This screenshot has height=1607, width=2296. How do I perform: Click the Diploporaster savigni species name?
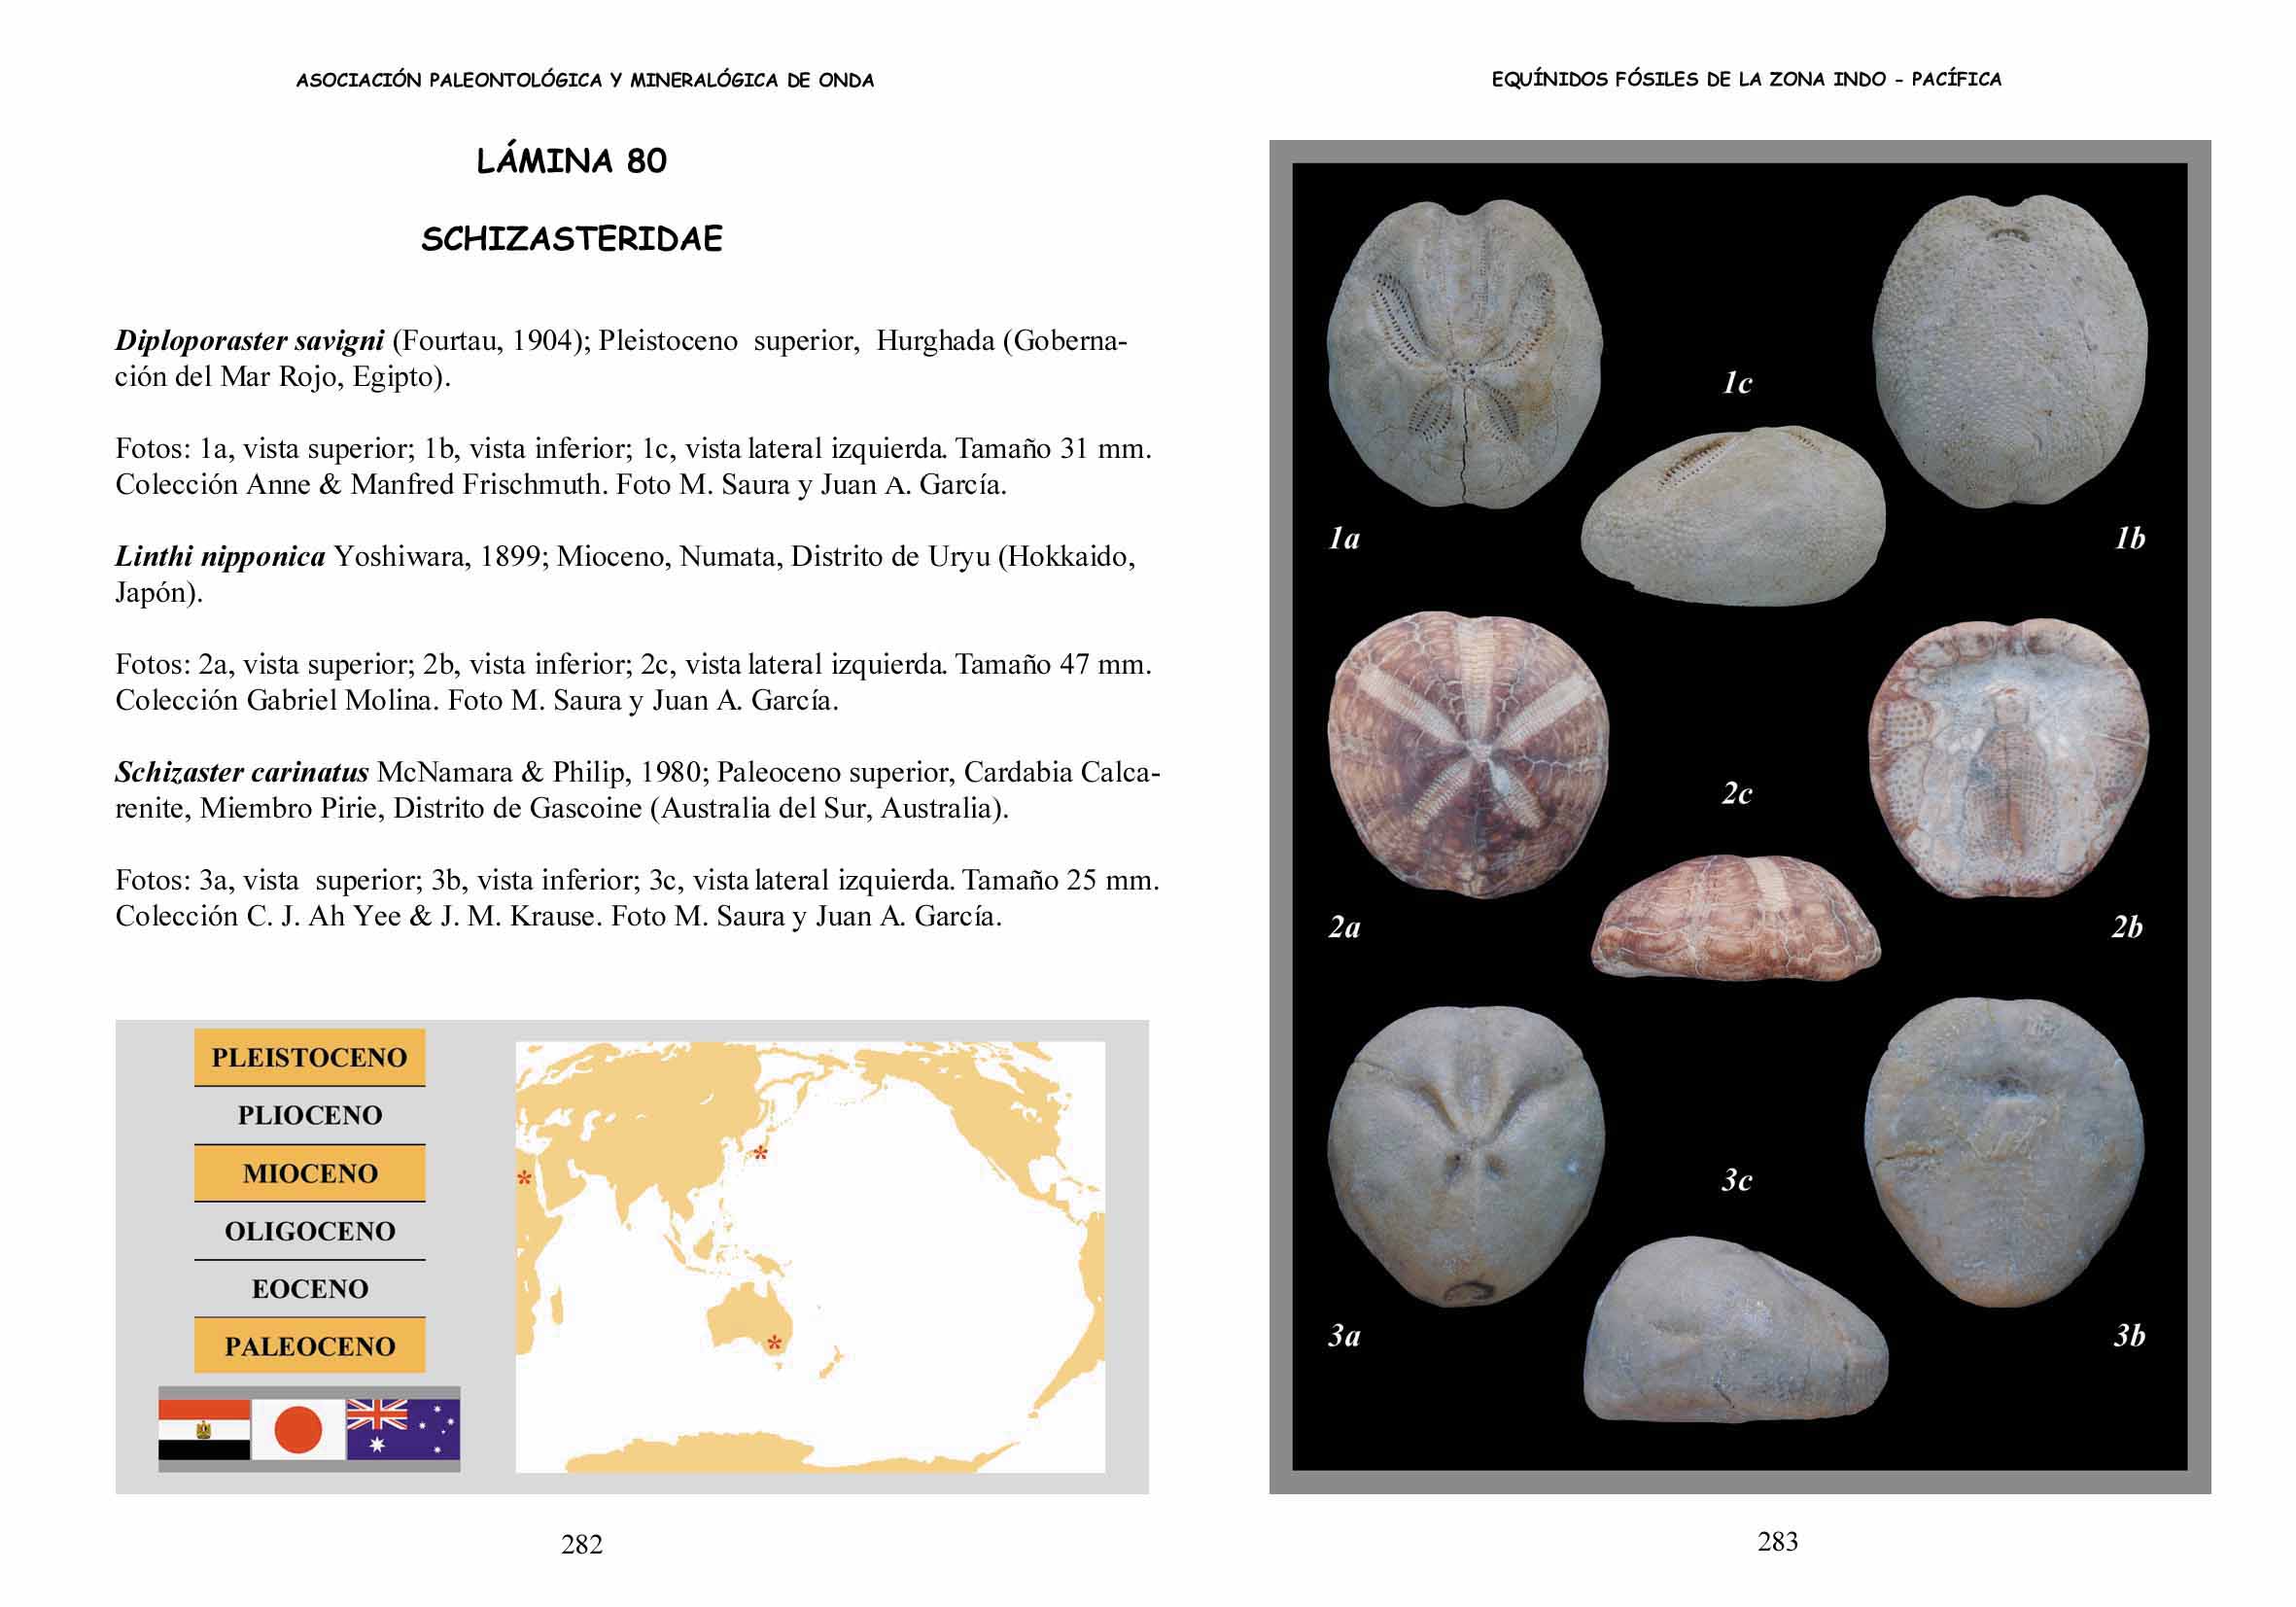point(249,341)
